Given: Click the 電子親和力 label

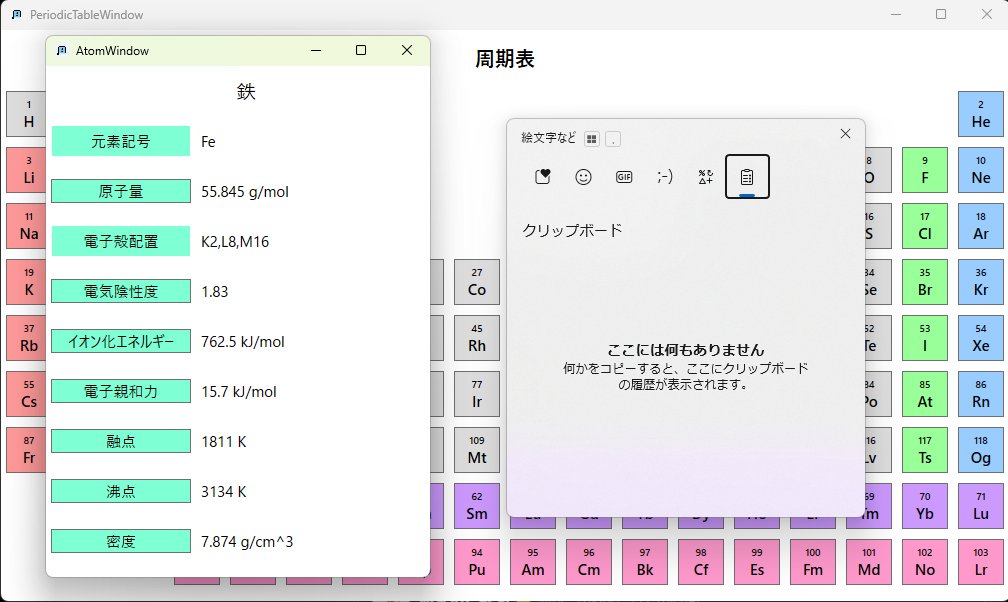Looking at the screenshot, I should 121,391.
